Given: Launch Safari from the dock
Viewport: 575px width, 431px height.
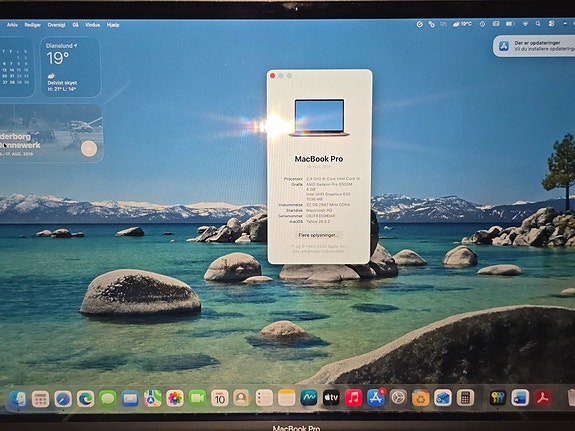Looking at the screenshot, I should click(63, 399).
